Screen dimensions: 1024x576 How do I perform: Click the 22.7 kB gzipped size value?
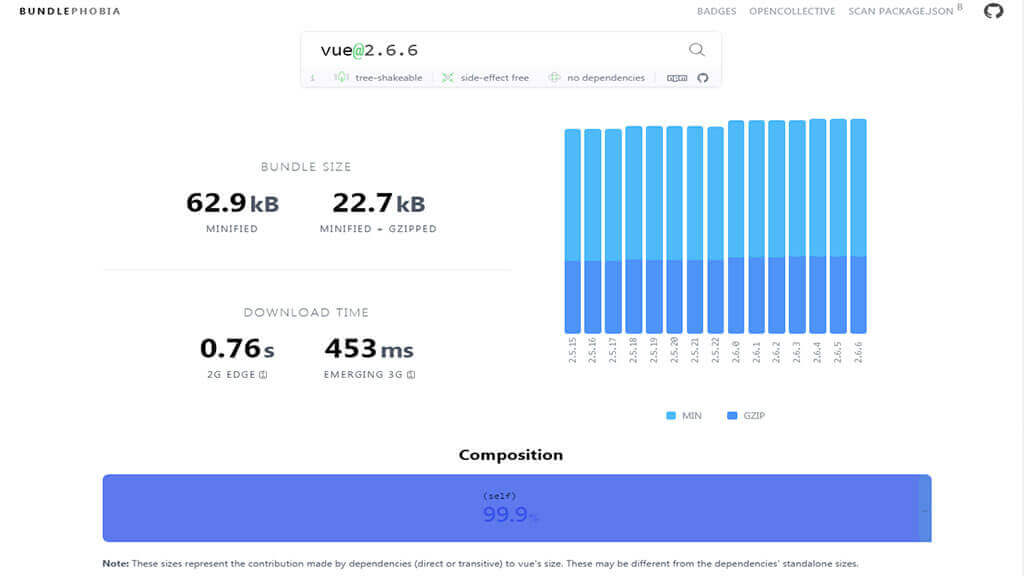pos(379,203)
